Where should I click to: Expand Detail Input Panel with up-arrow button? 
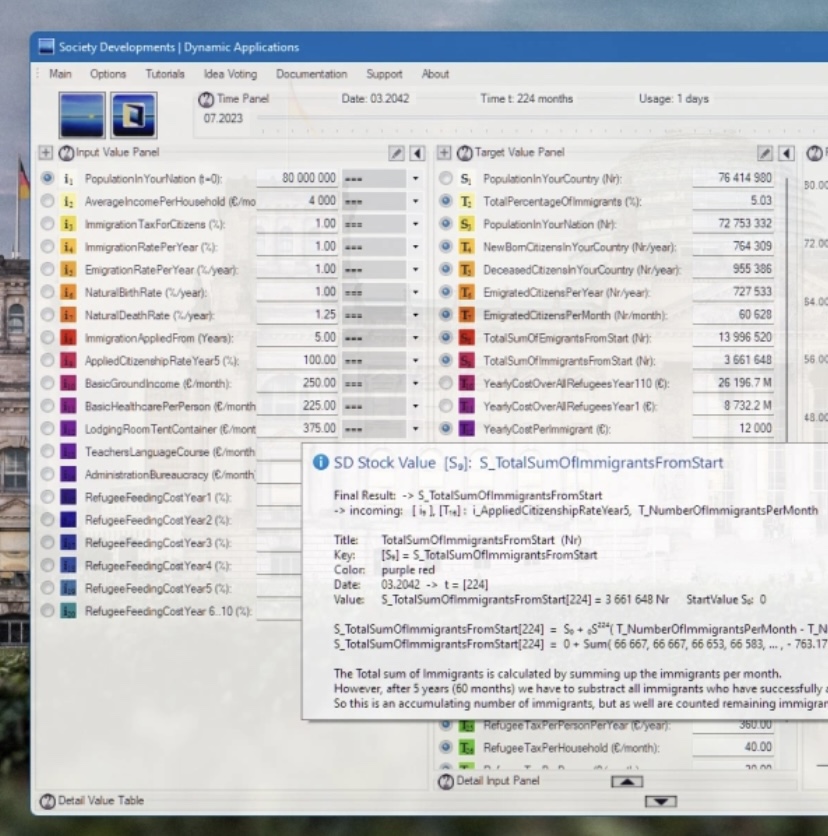[626, 781]
